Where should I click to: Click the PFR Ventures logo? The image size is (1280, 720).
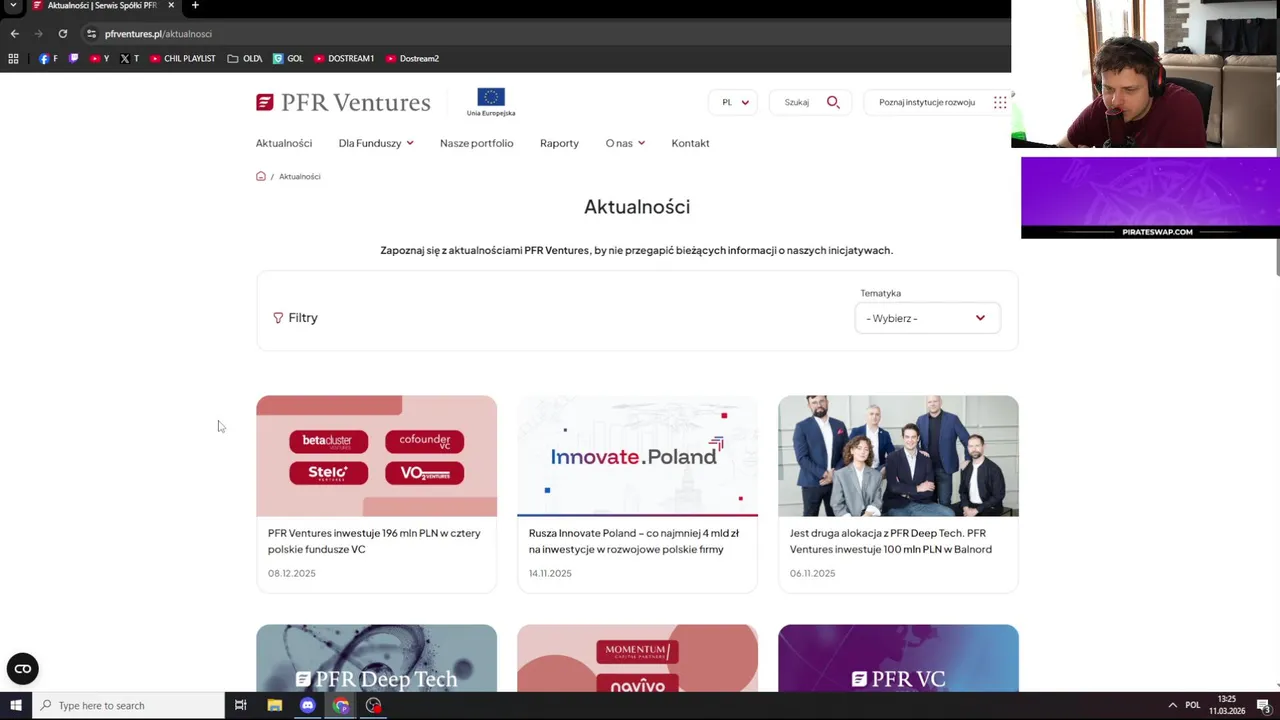tap(343, 102)
